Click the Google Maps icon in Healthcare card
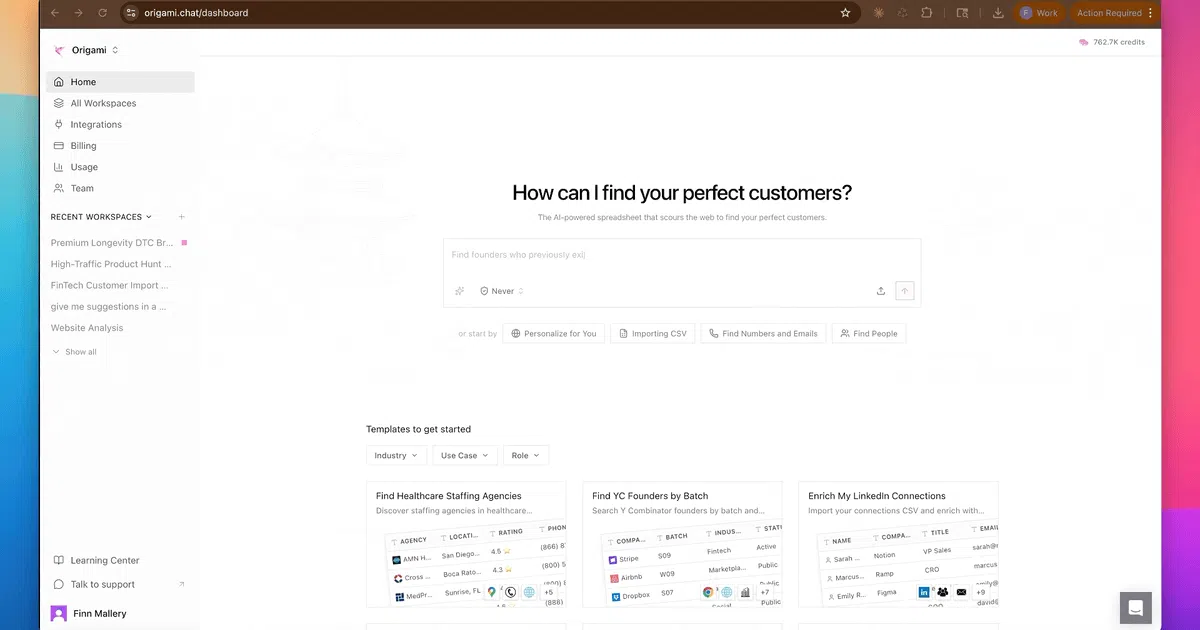The image size is (1200, 630). pyautogui.click(x=492, y=592)
